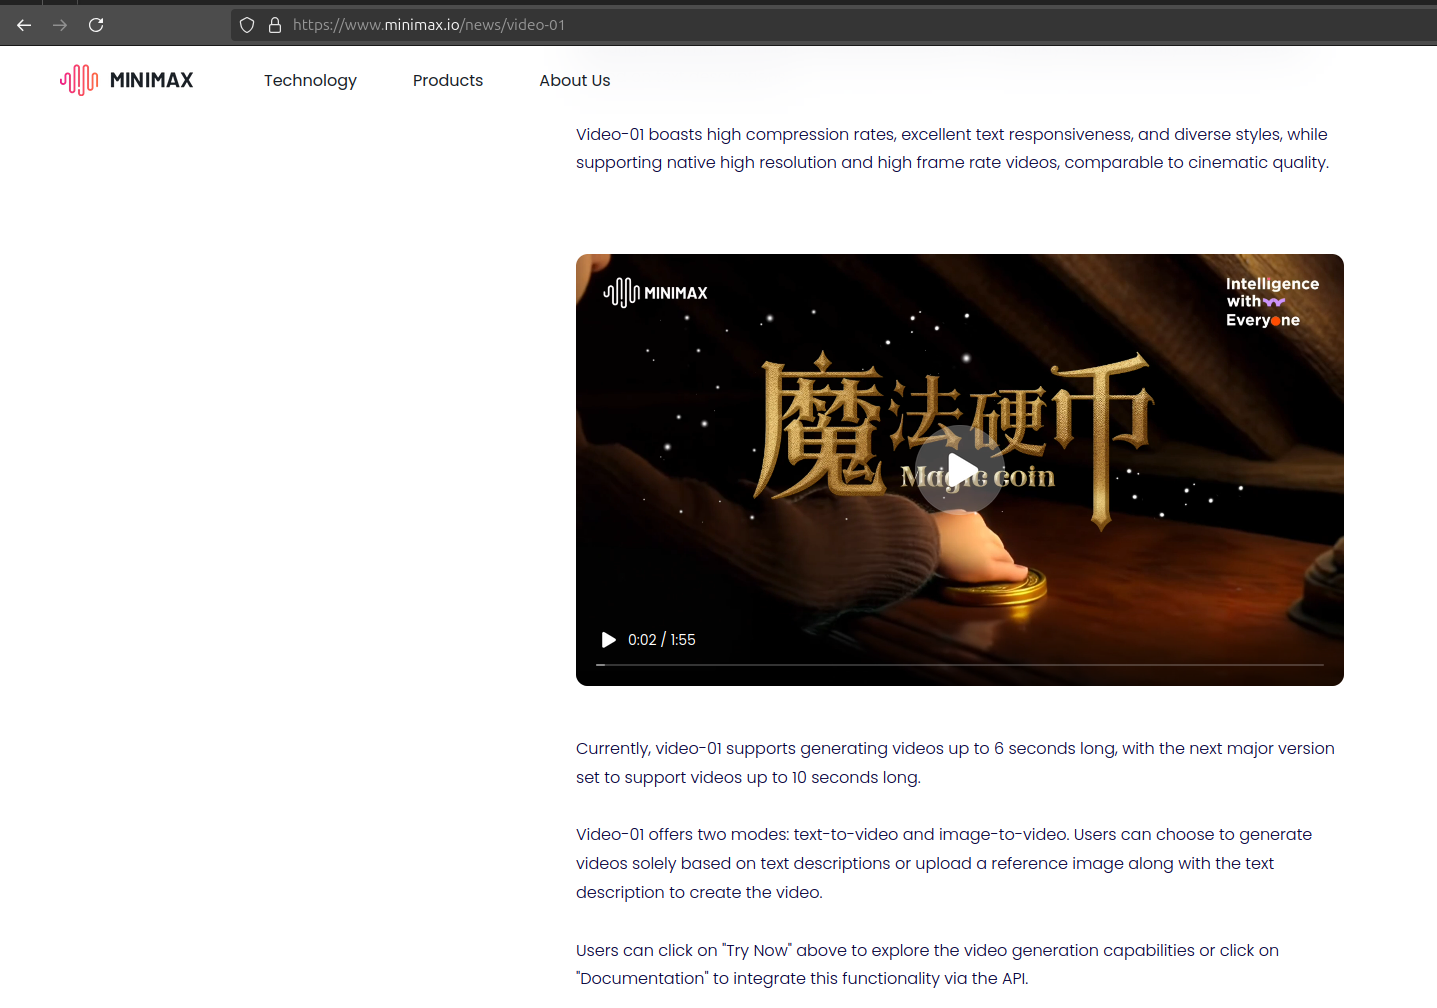This screenshot has height=1008, width=1437.
Task: Click the 0:02 / 1:55 time display
Action: coord(662,640)
